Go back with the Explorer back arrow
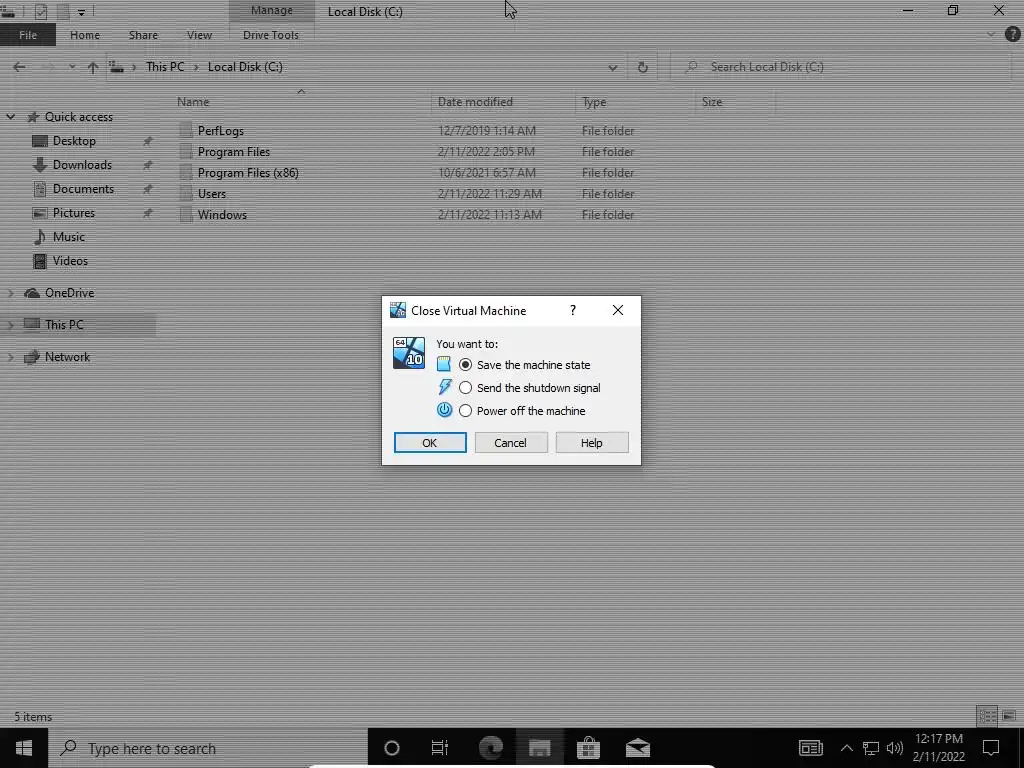The width and height of the screenshot is (1024, 768). pos(19,67)
